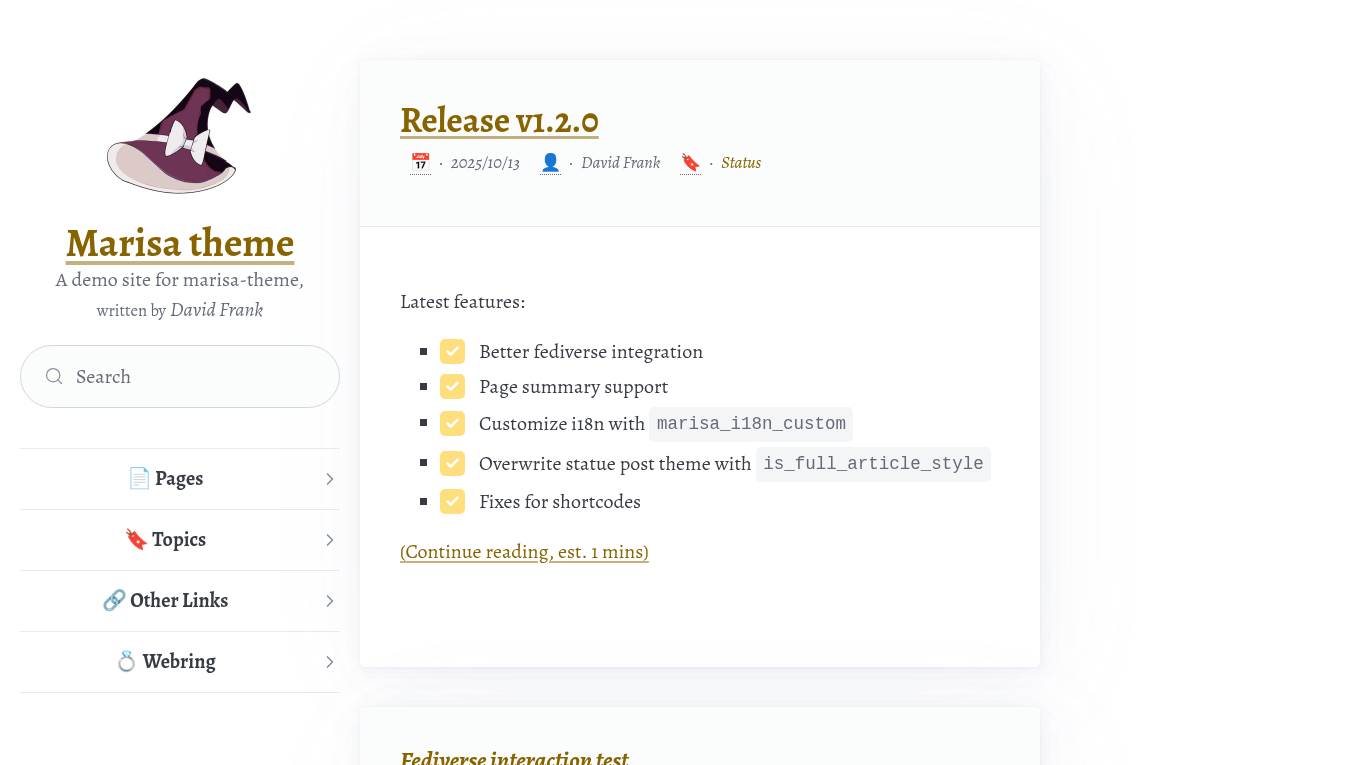
Task: Uncheck the Page summary support item
Action: point(452,386)
